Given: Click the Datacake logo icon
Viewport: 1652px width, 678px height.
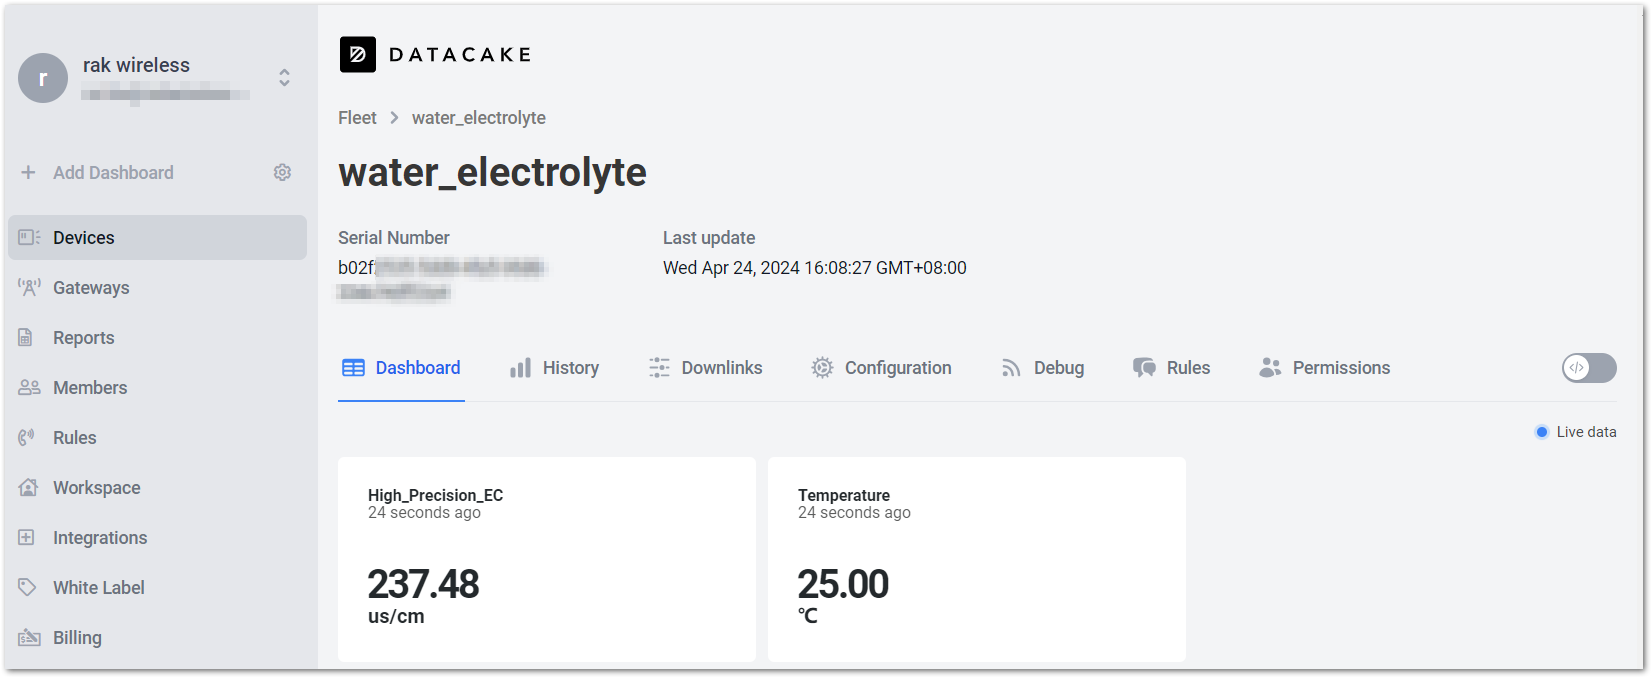Looking at the screenshot, I should (358, 55).
